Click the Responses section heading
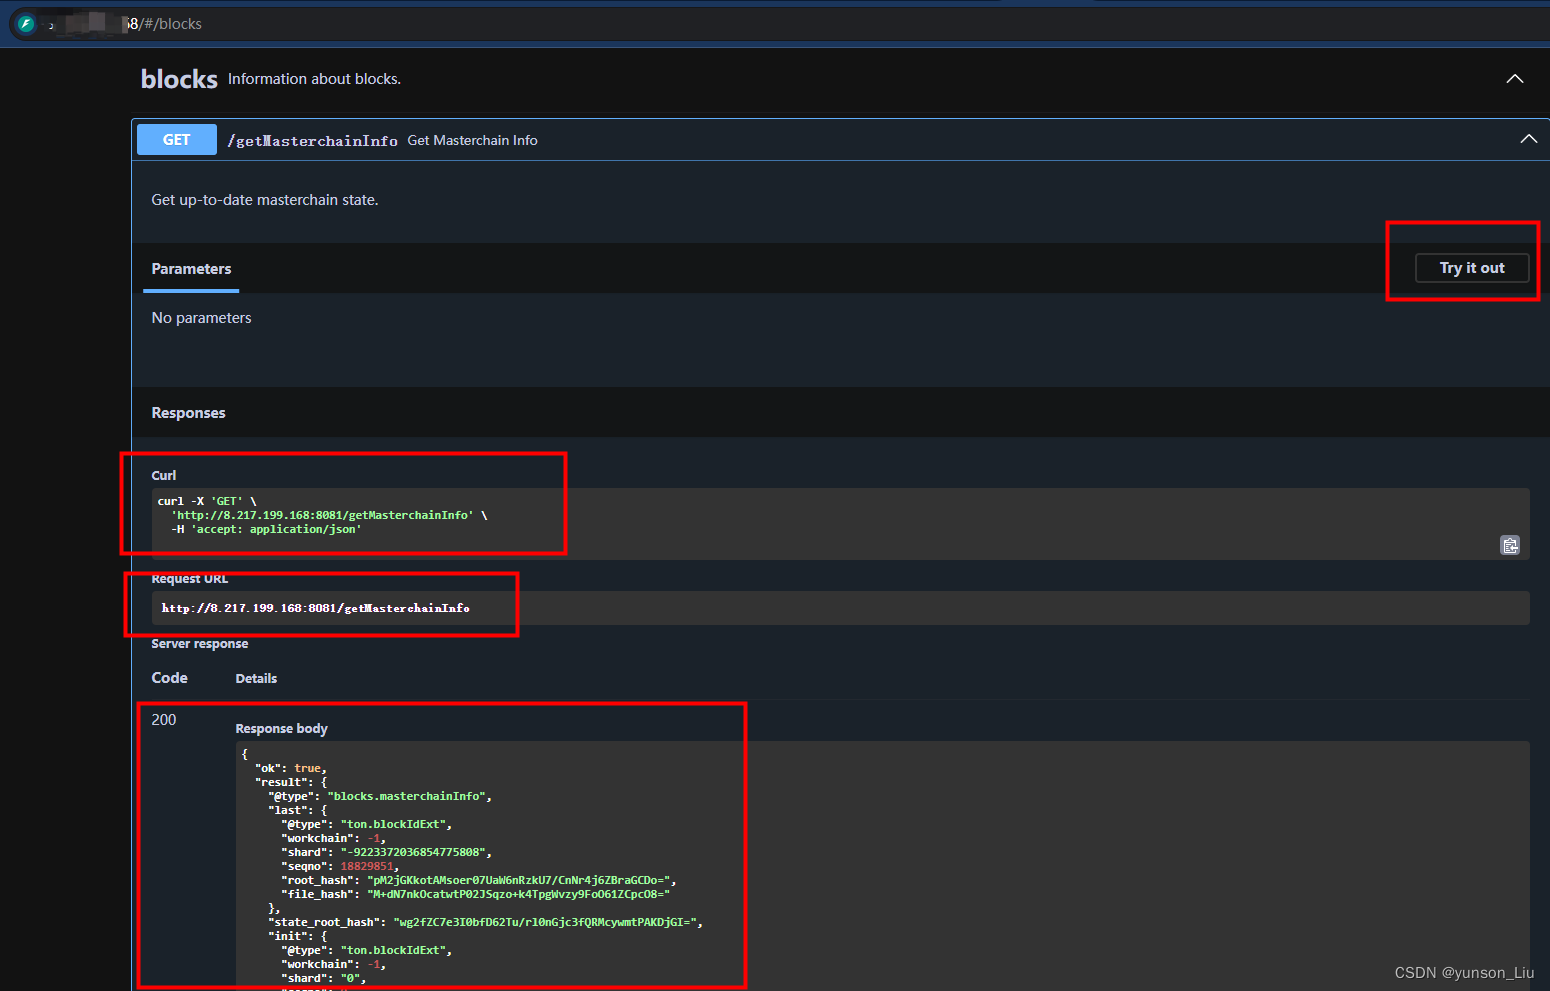Viewport: 1550px width, 991px height. click(x=188, y=413)
